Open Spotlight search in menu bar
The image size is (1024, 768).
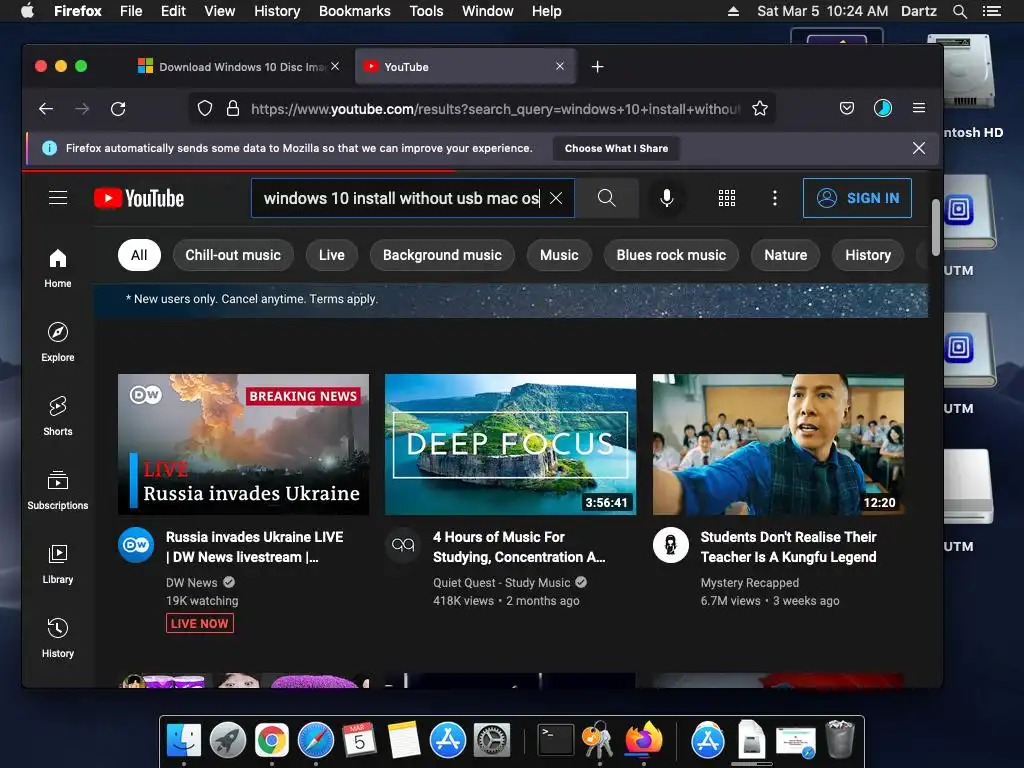coord(959,11)
